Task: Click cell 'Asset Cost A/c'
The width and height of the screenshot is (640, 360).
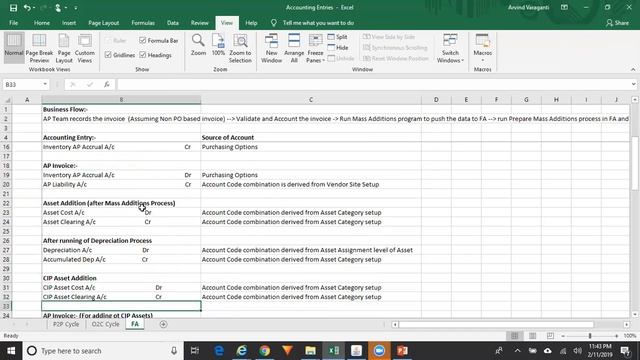Action: point(121,212)
